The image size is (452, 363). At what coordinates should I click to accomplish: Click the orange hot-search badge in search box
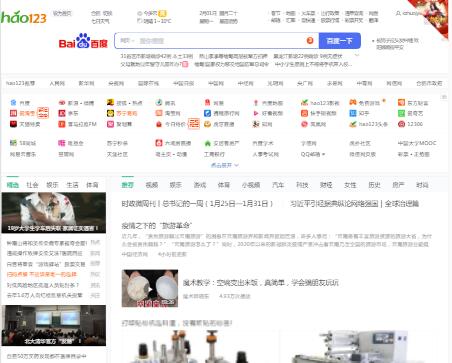310,41
